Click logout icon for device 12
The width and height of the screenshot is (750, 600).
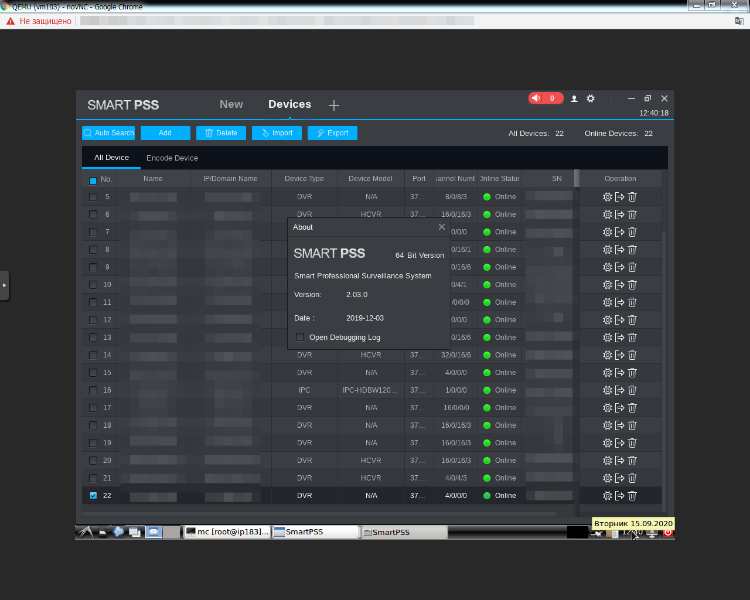tap(619, 320)
